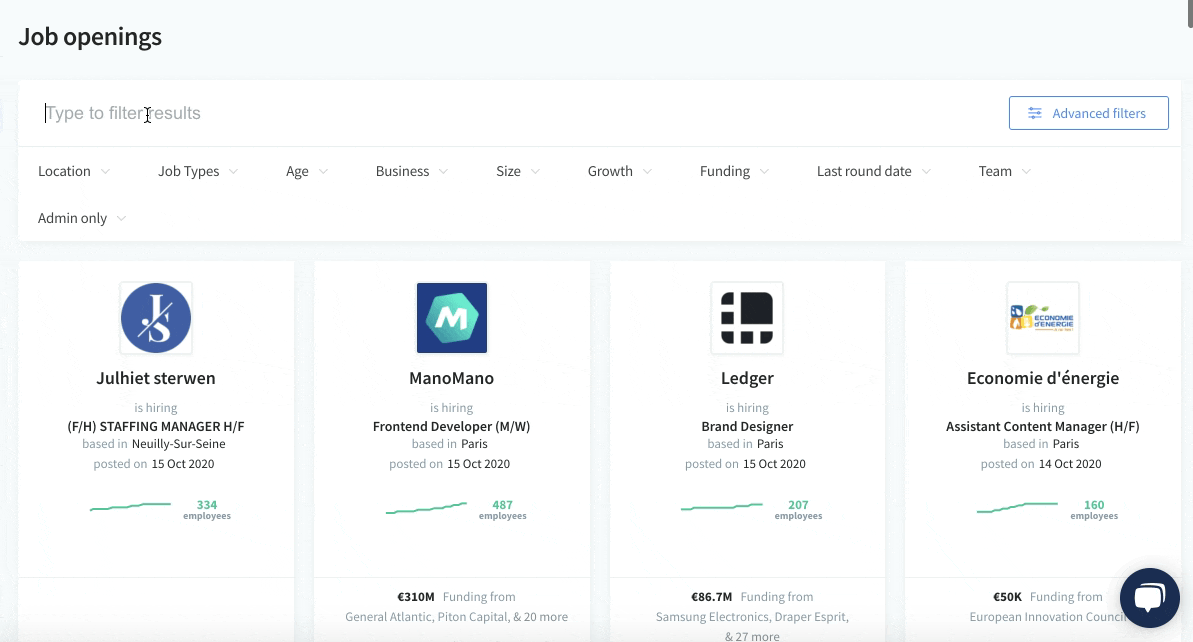Image resolution: width=1193 pixels, height=642 pixels.
Task: Click the Ledger company logo
Action: 747,318
